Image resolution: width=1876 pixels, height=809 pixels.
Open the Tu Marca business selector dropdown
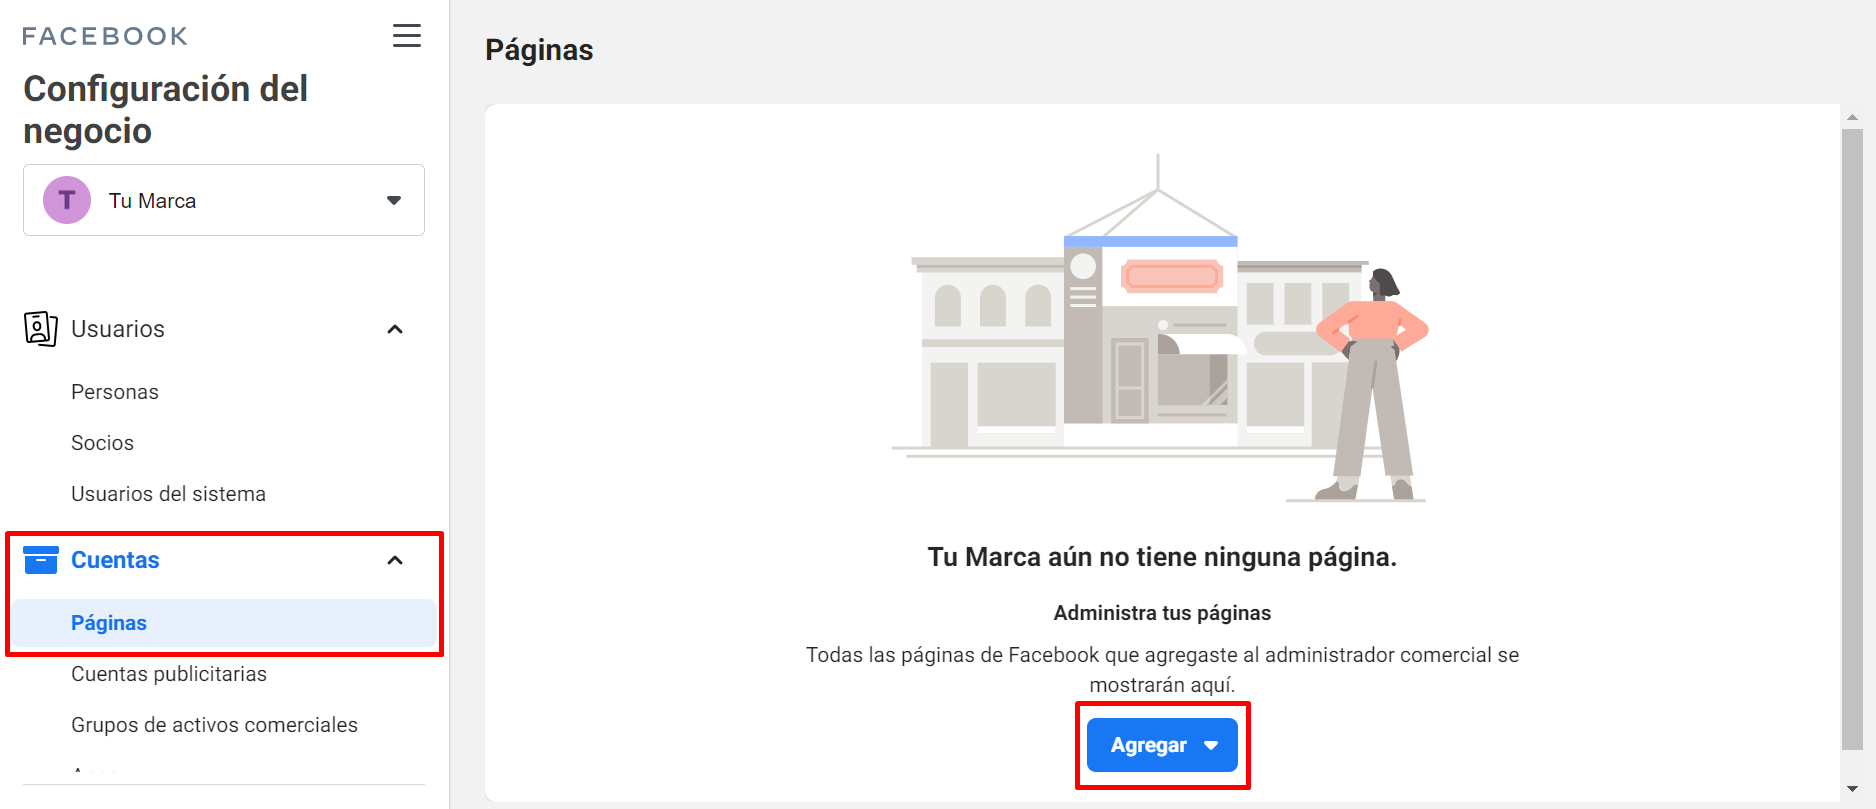[x=224, y=200]
